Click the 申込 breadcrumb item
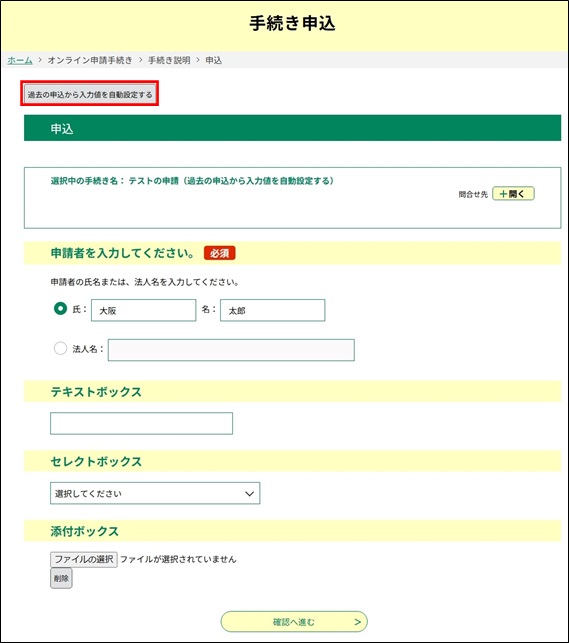569x643 pixels. (214, 60)
